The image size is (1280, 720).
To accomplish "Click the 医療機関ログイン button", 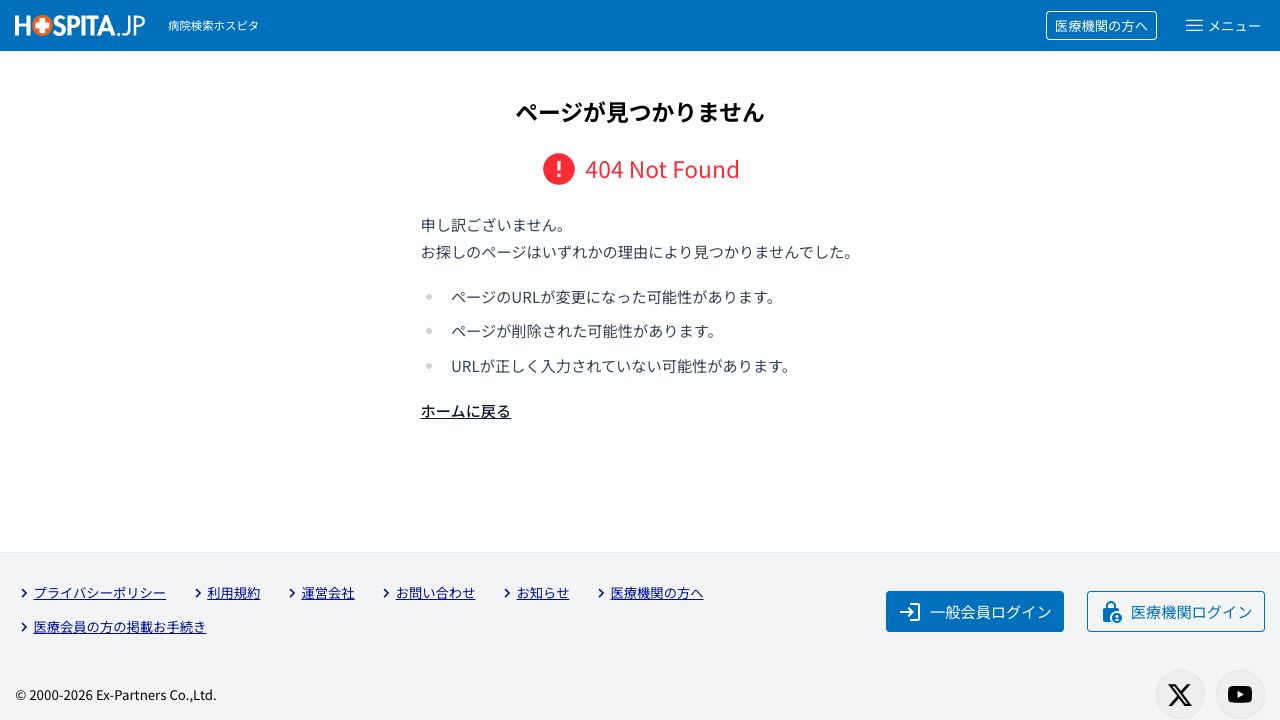I will (1176, 611).
